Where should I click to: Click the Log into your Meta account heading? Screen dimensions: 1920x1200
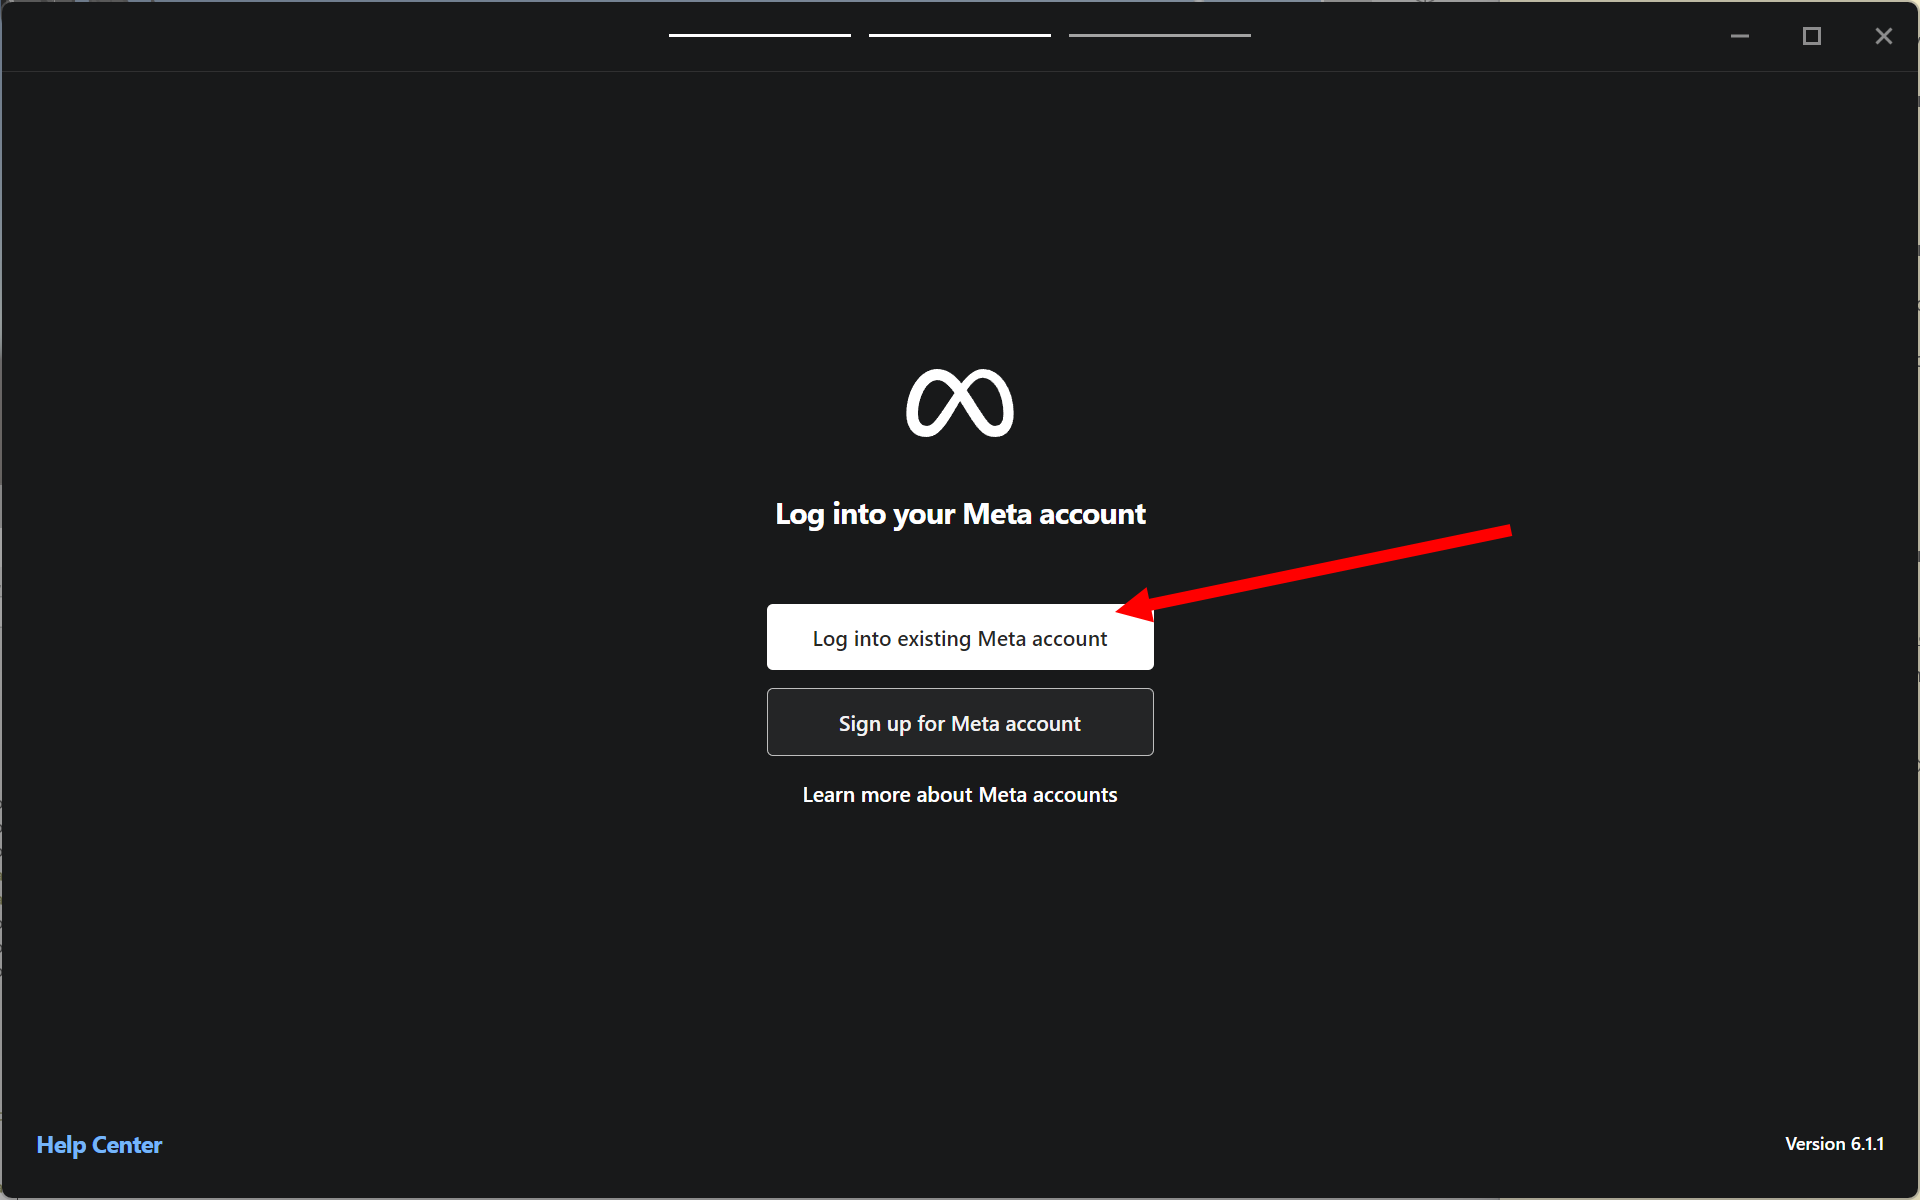point(960,514)
